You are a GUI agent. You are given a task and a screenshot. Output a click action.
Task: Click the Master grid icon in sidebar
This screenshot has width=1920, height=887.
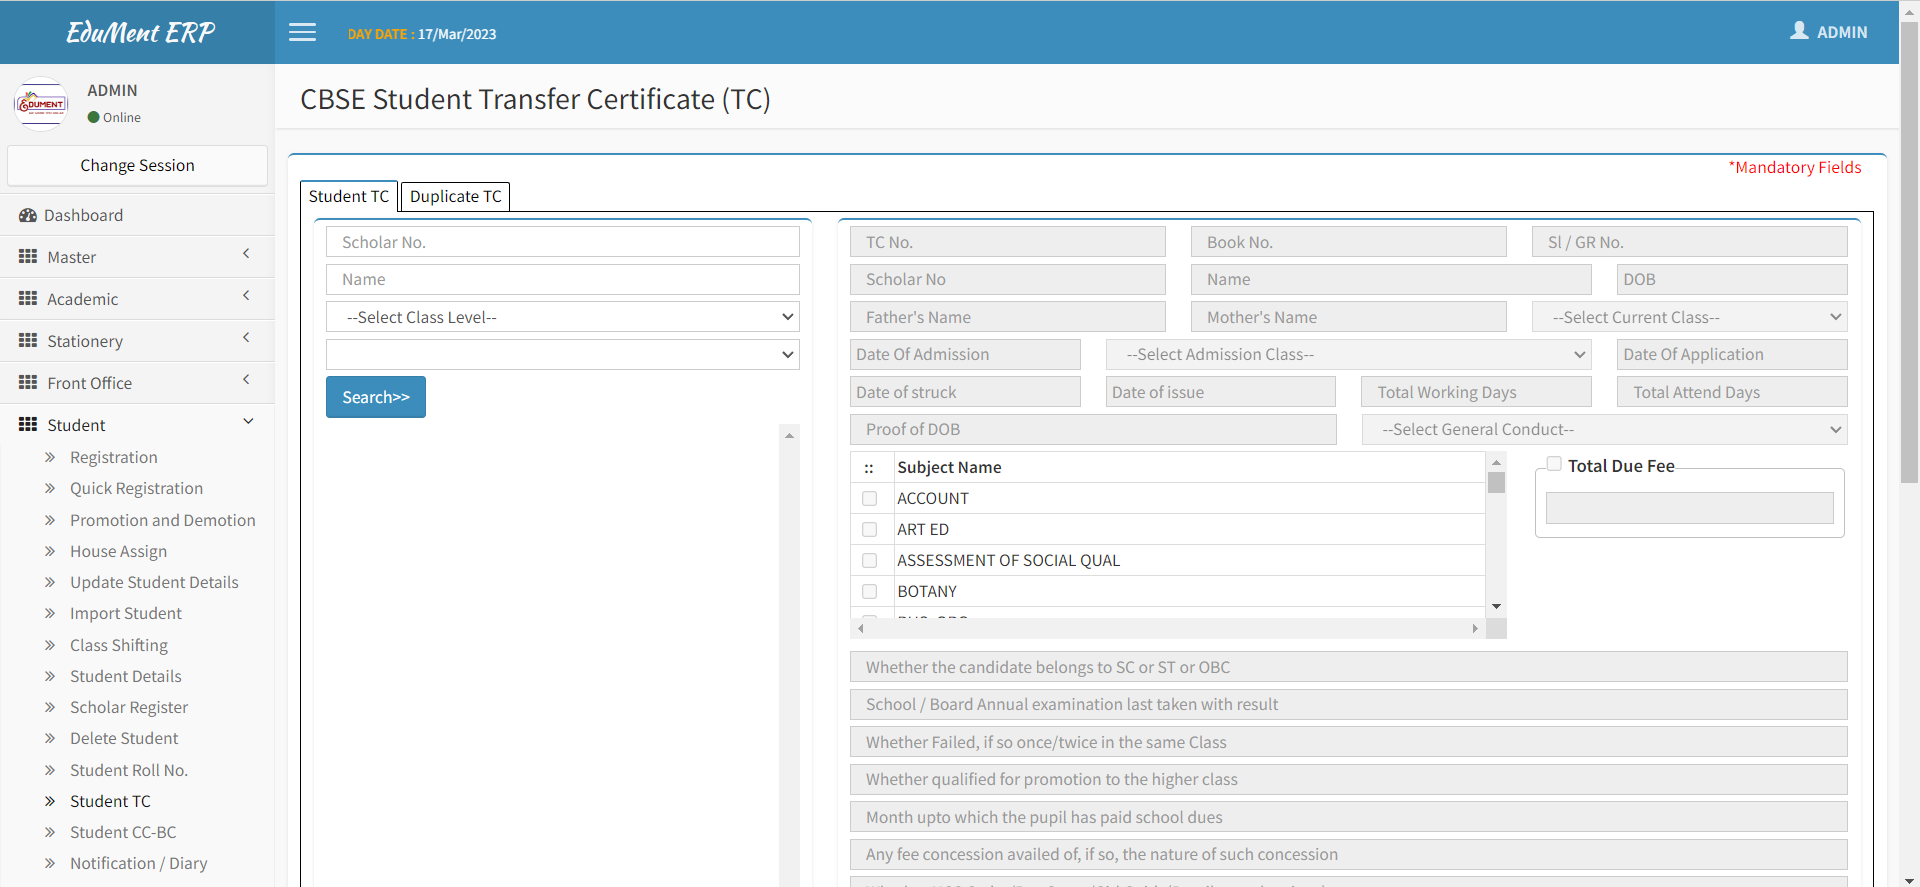pos(28,257)
